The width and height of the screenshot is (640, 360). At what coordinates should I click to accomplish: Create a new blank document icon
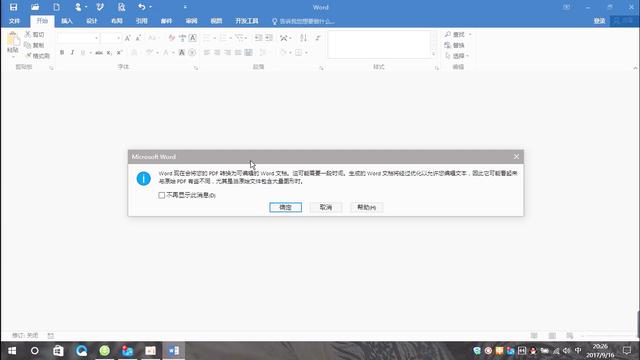pyautogui.click(x=56, y=7)
